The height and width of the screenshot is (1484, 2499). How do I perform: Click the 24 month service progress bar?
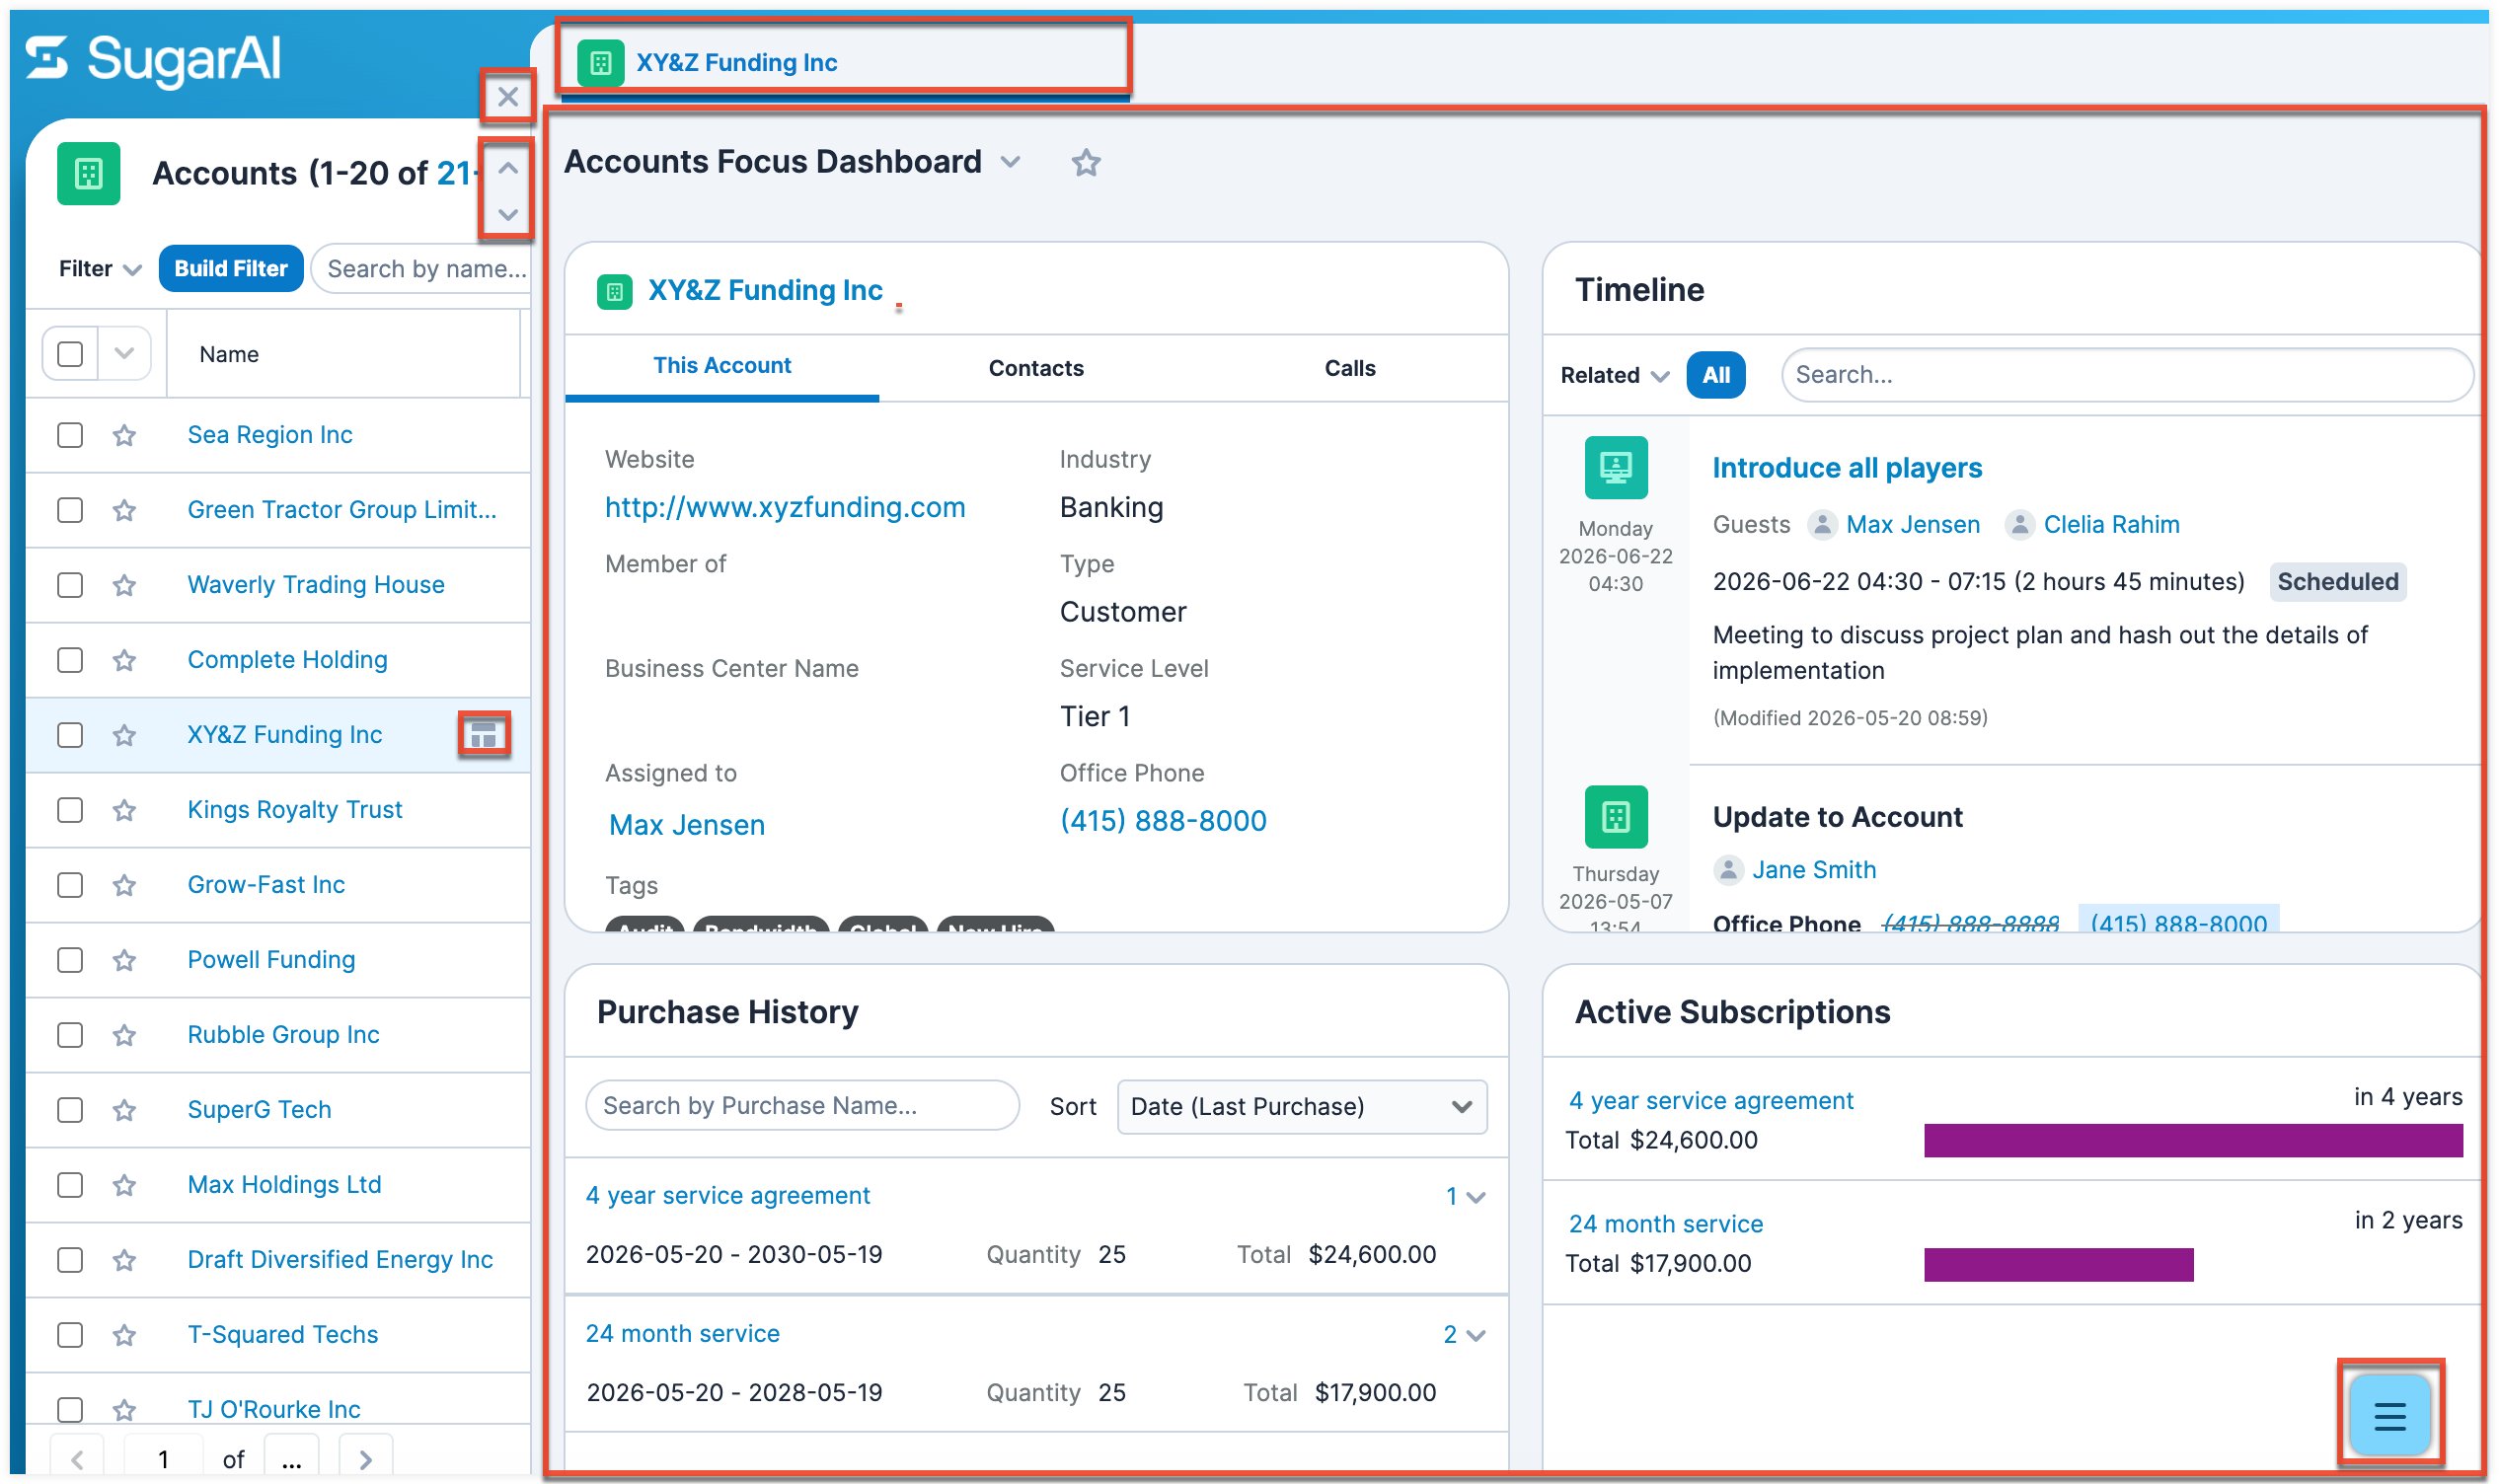coord(2058,1264)
